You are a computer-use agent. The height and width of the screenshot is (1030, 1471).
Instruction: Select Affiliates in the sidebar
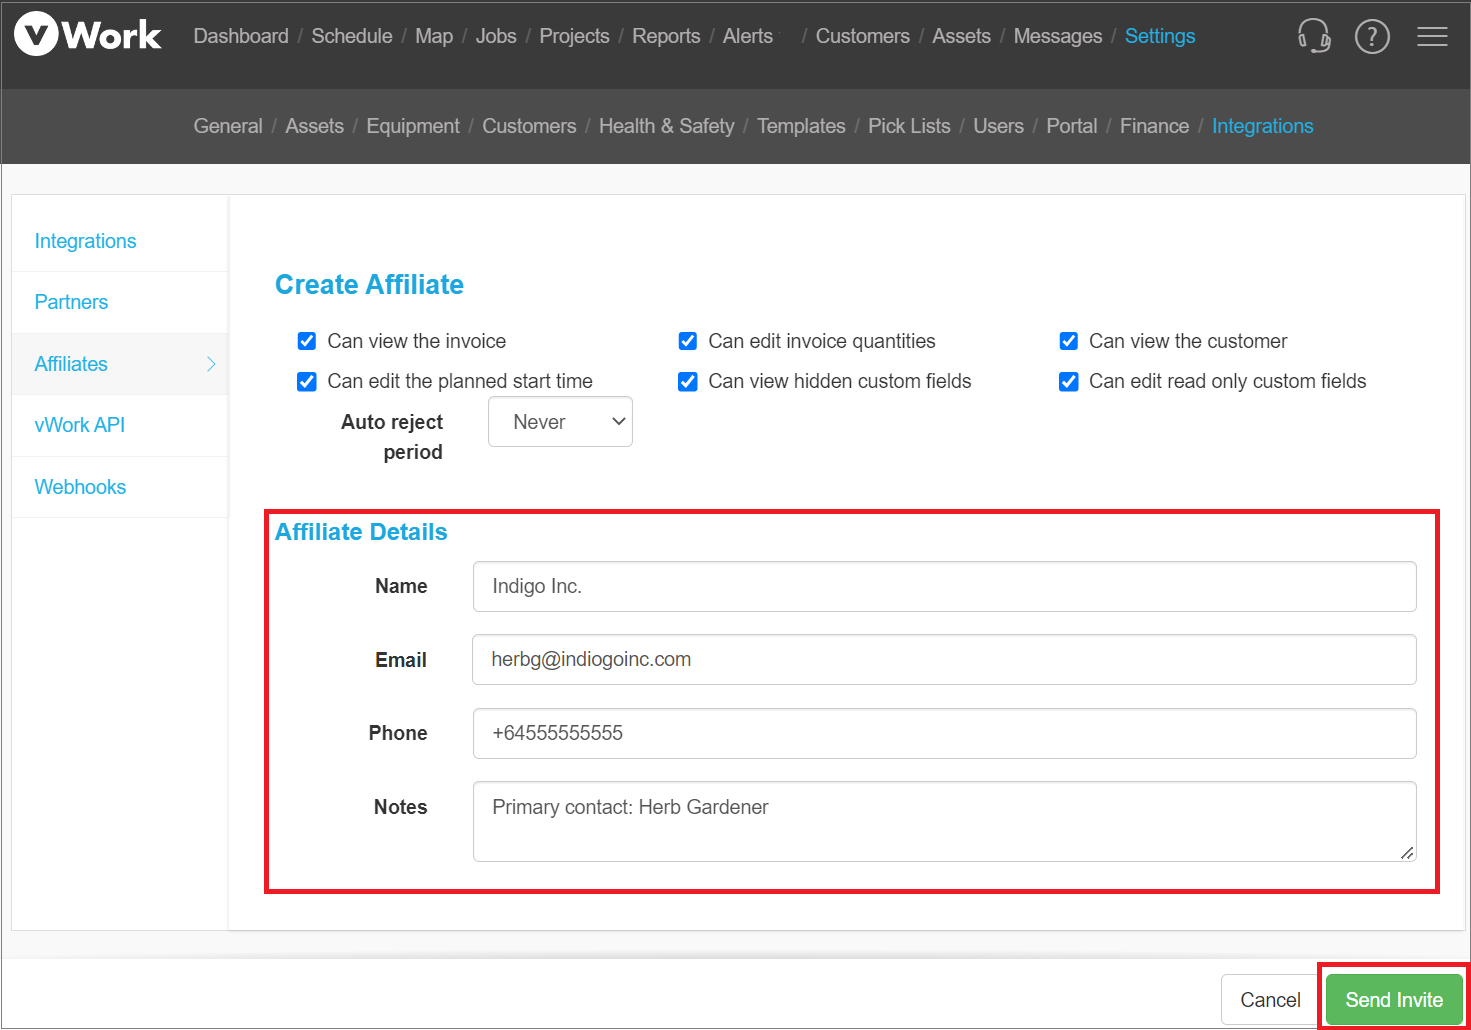pos(120,364)
